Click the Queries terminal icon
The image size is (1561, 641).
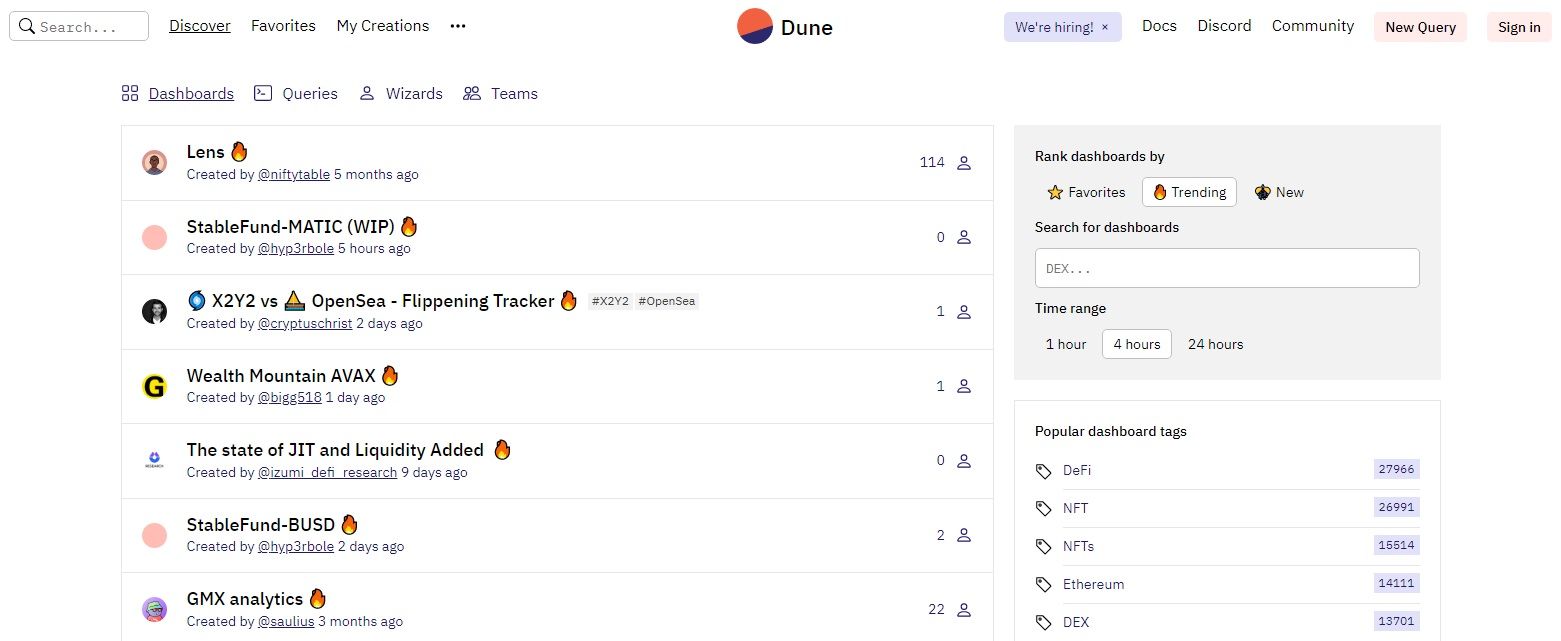(263, 93)
